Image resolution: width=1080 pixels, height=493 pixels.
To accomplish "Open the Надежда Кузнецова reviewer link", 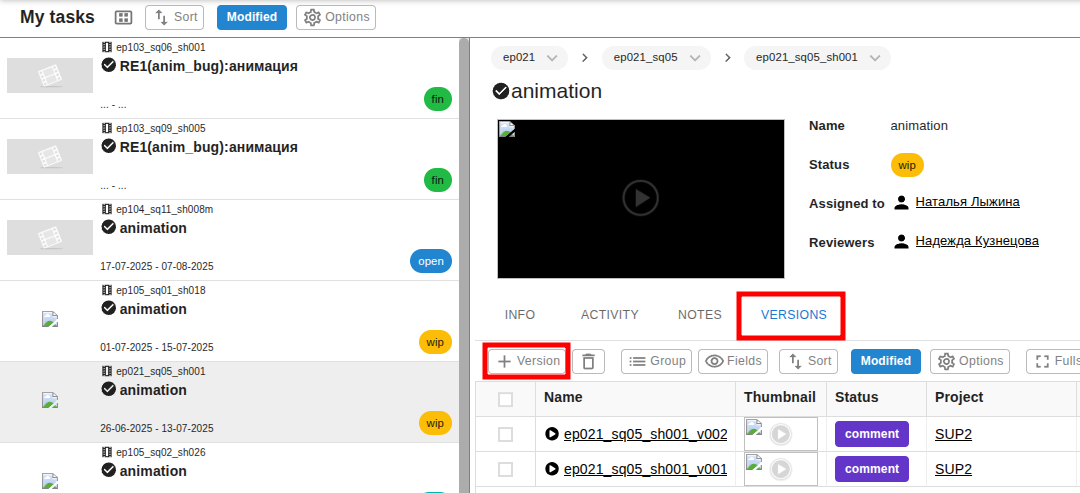I will pos(977,241).
